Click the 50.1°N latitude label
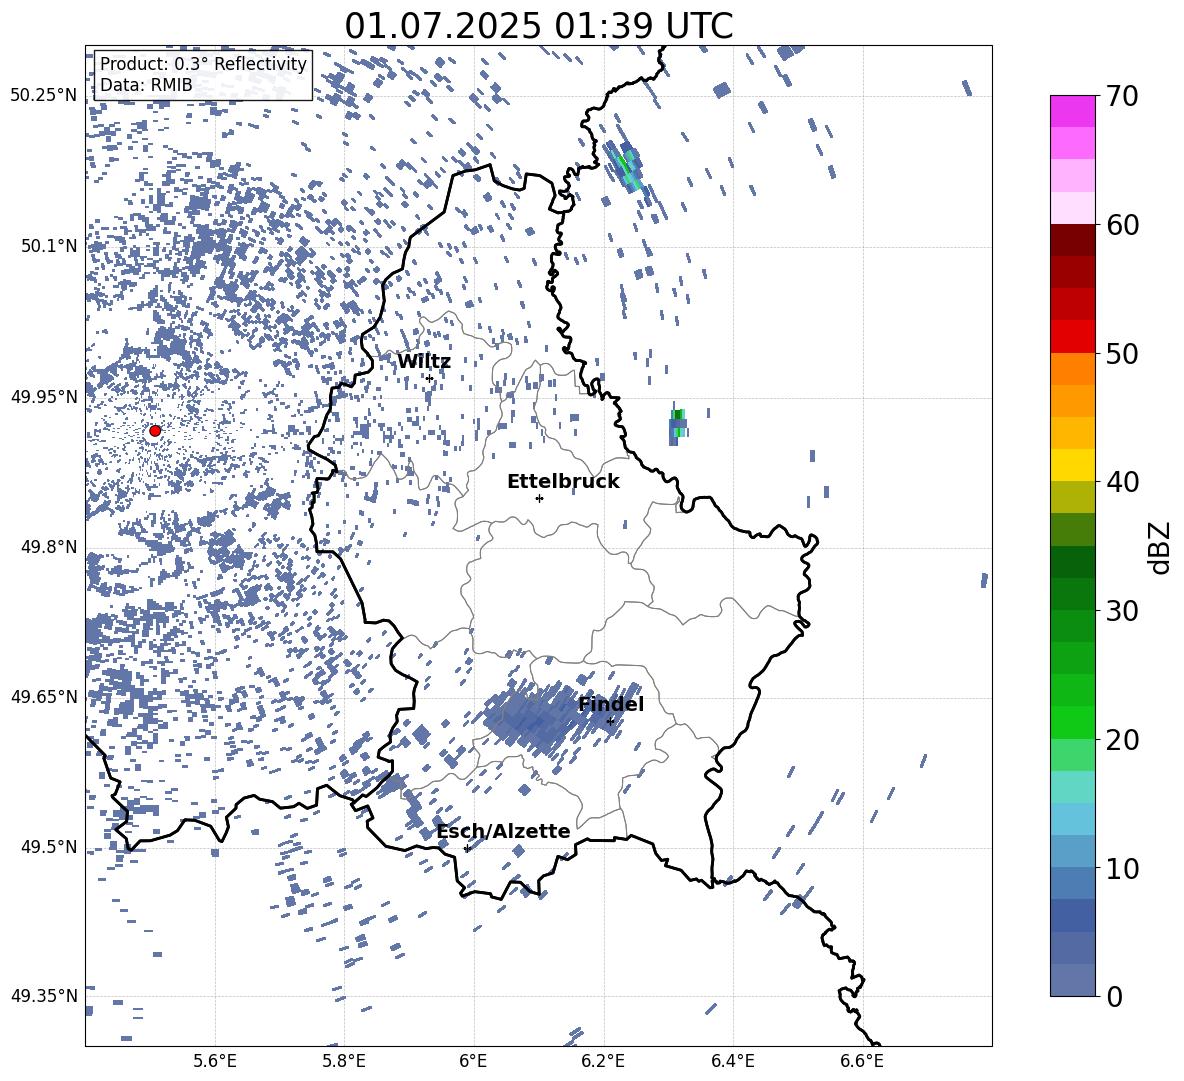 pos(49,246)
